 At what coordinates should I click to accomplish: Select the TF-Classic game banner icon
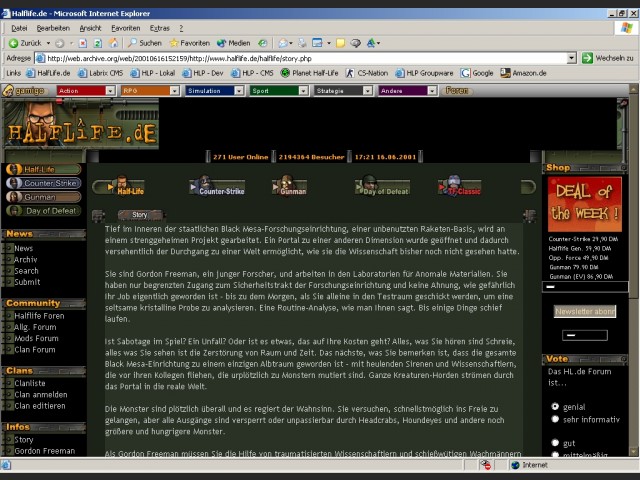coord(460,186)
